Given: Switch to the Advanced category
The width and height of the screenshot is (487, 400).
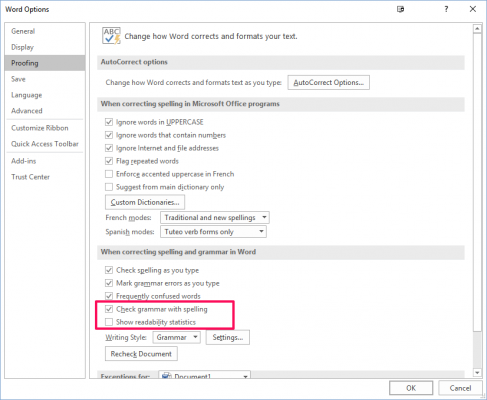Looking at the screenshot, I should (x=27, y=111).
